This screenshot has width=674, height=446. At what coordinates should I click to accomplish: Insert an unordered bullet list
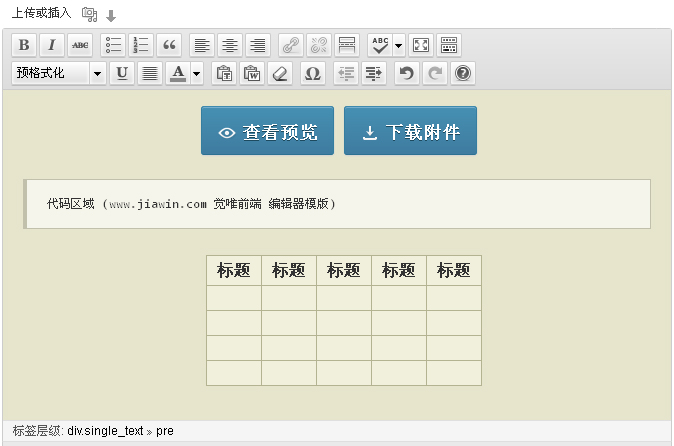(x=114, y=45)
